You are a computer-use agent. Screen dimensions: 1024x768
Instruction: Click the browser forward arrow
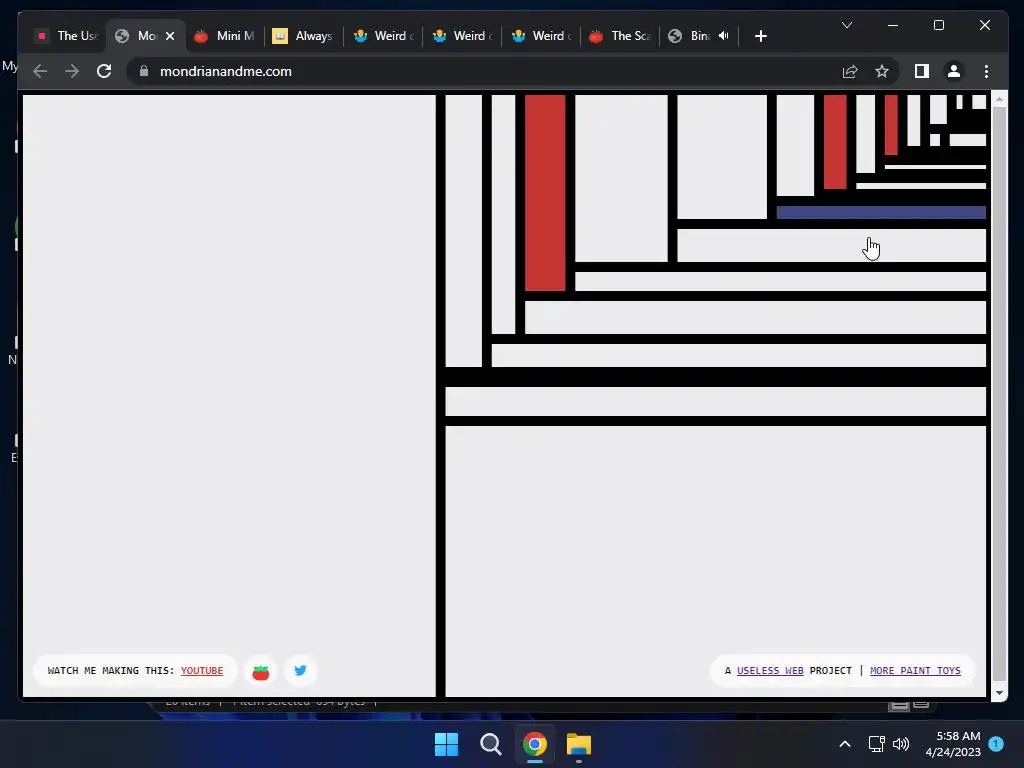(72, 71)
